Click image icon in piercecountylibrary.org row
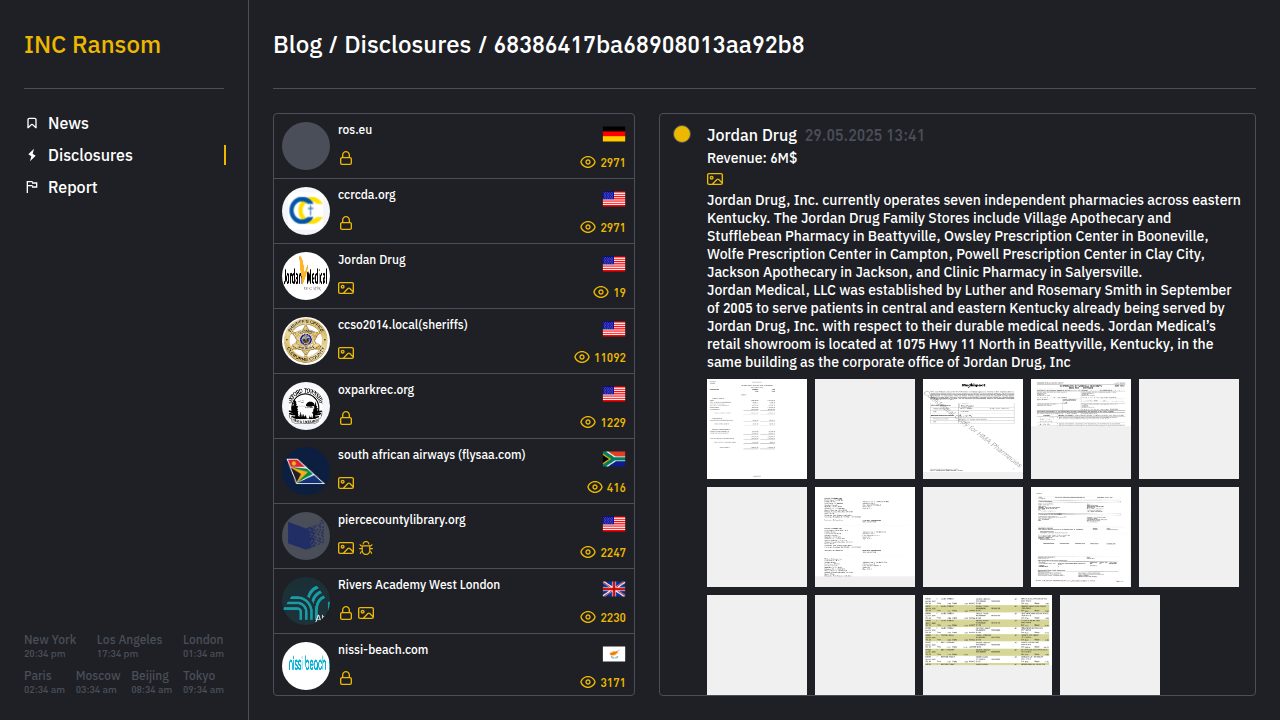 click(346, 548)
